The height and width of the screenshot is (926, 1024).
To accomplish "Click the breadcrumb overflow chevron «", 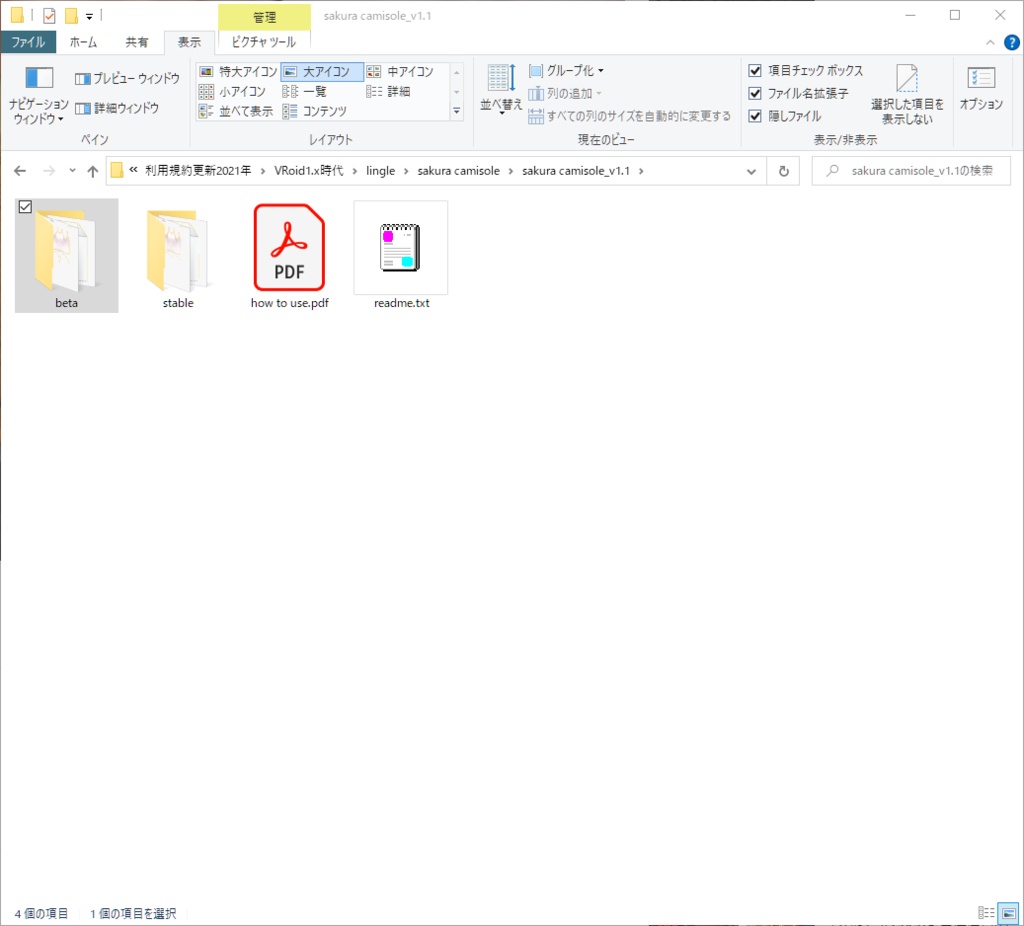I will click(x=133, y=170).
